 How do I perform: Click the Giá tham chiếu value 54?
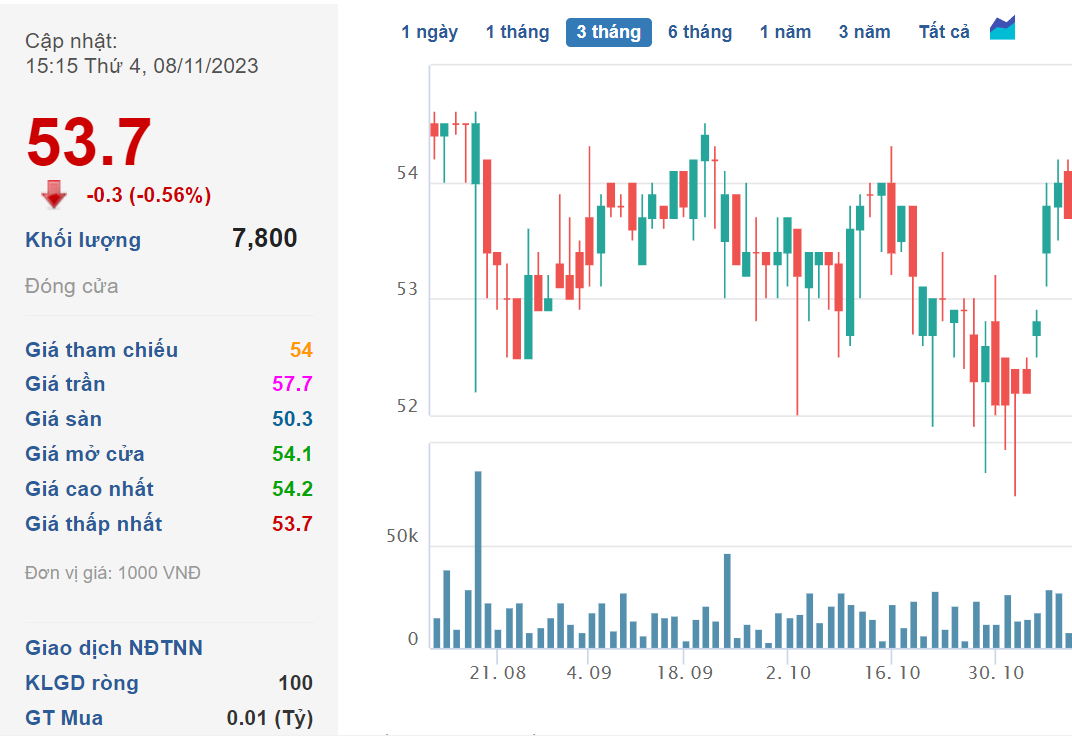coord(301,350)
